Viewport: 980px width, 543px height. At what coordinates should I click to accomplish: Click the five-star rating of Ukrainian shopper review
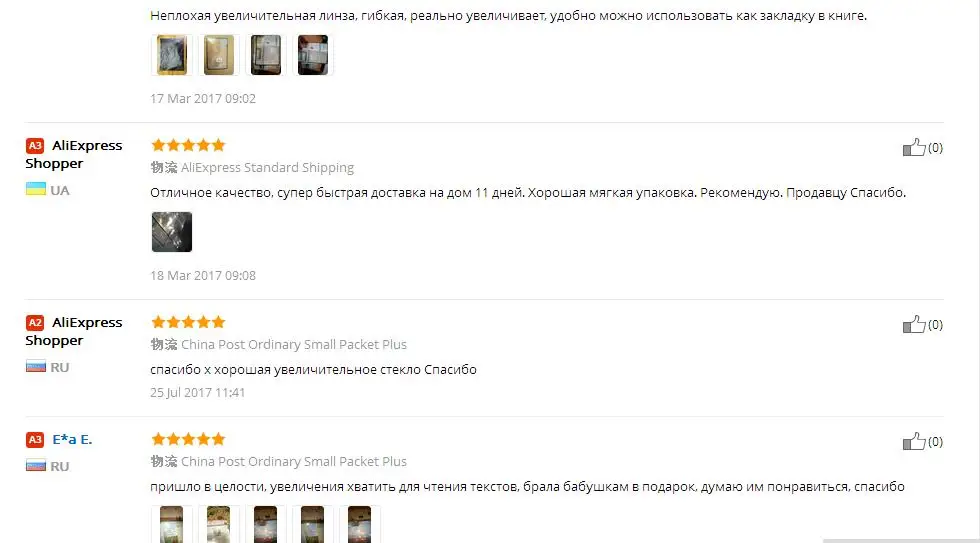[x=188, y=145]
